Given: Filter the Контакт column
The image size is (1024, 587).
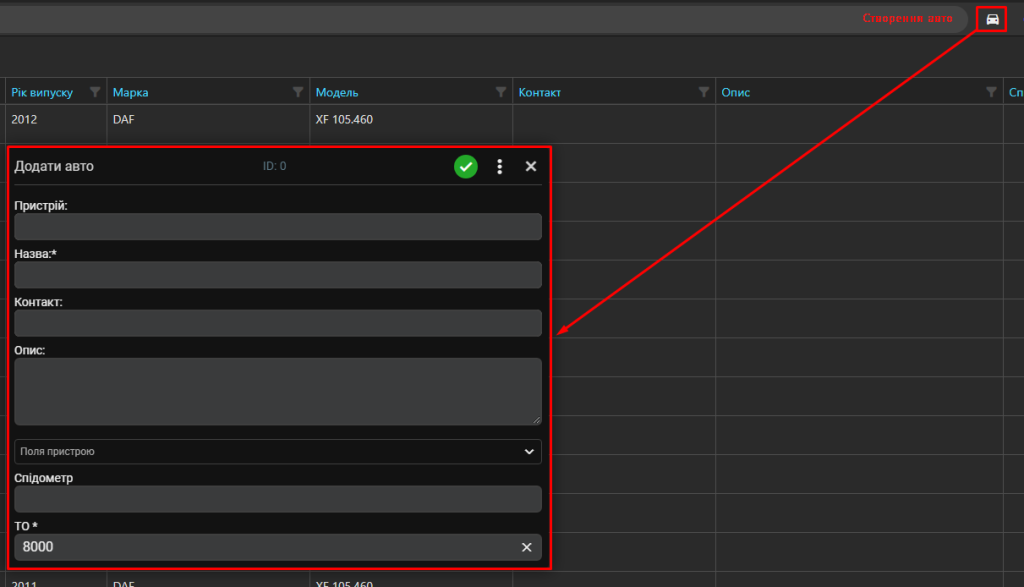Looking at the screenshot, I should [x=703, y=92].
